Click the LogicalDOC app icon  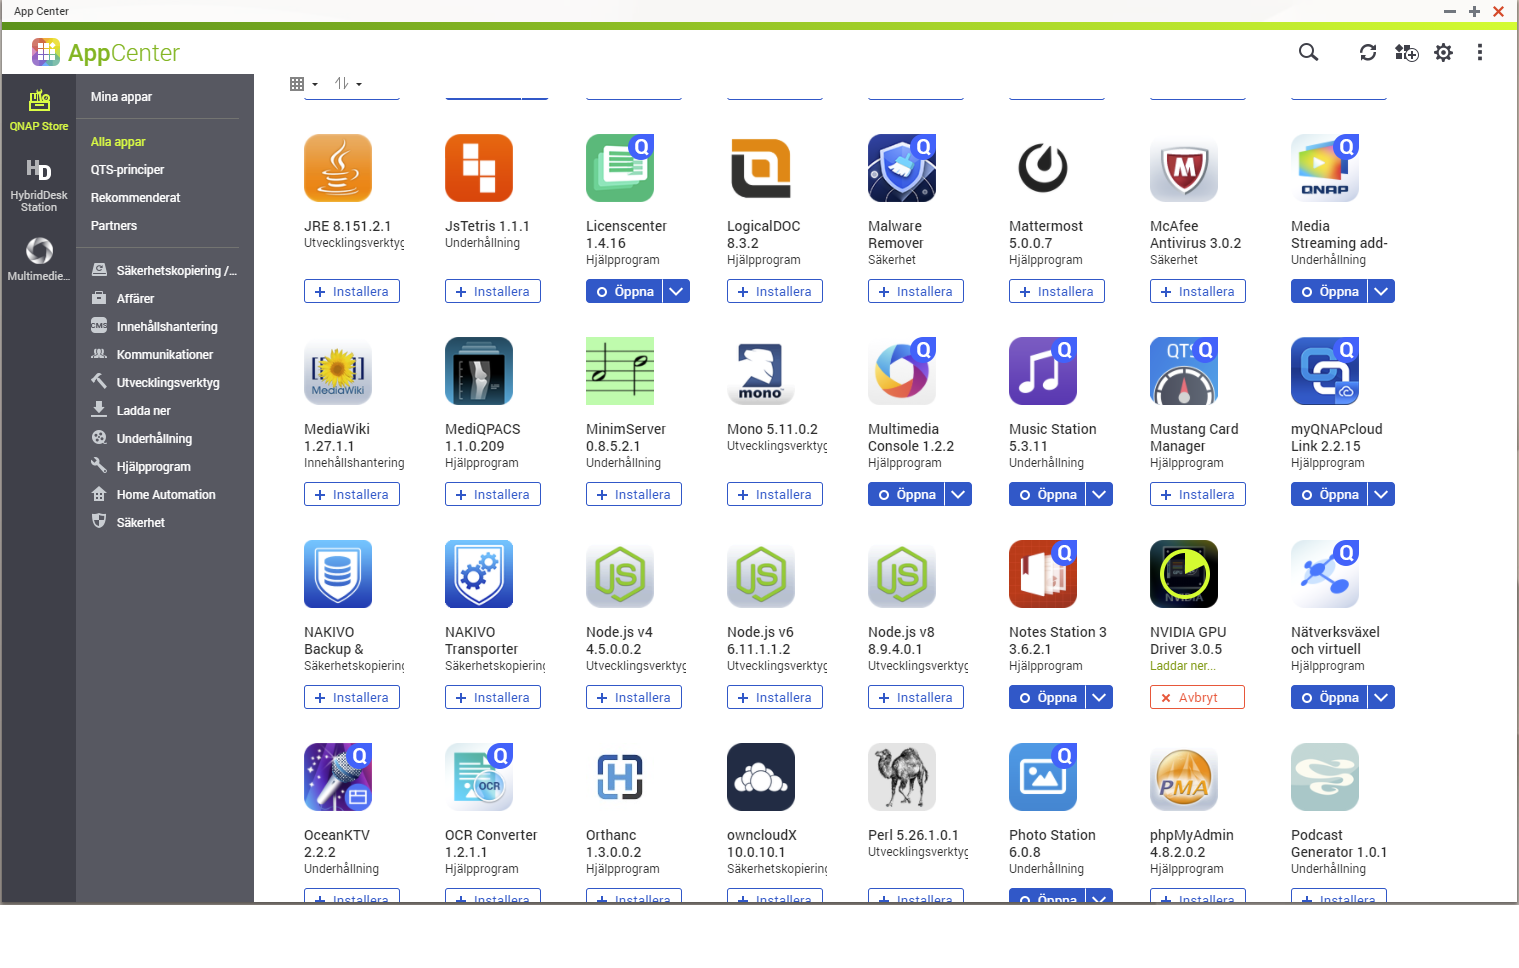click(761, 168)
